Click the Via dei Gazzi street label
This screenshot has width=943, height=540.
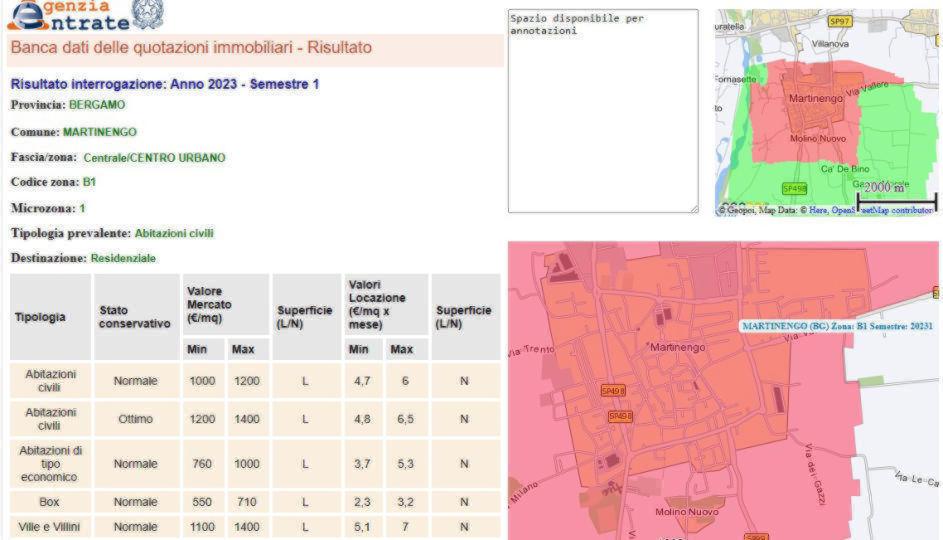tap(815, 474)
